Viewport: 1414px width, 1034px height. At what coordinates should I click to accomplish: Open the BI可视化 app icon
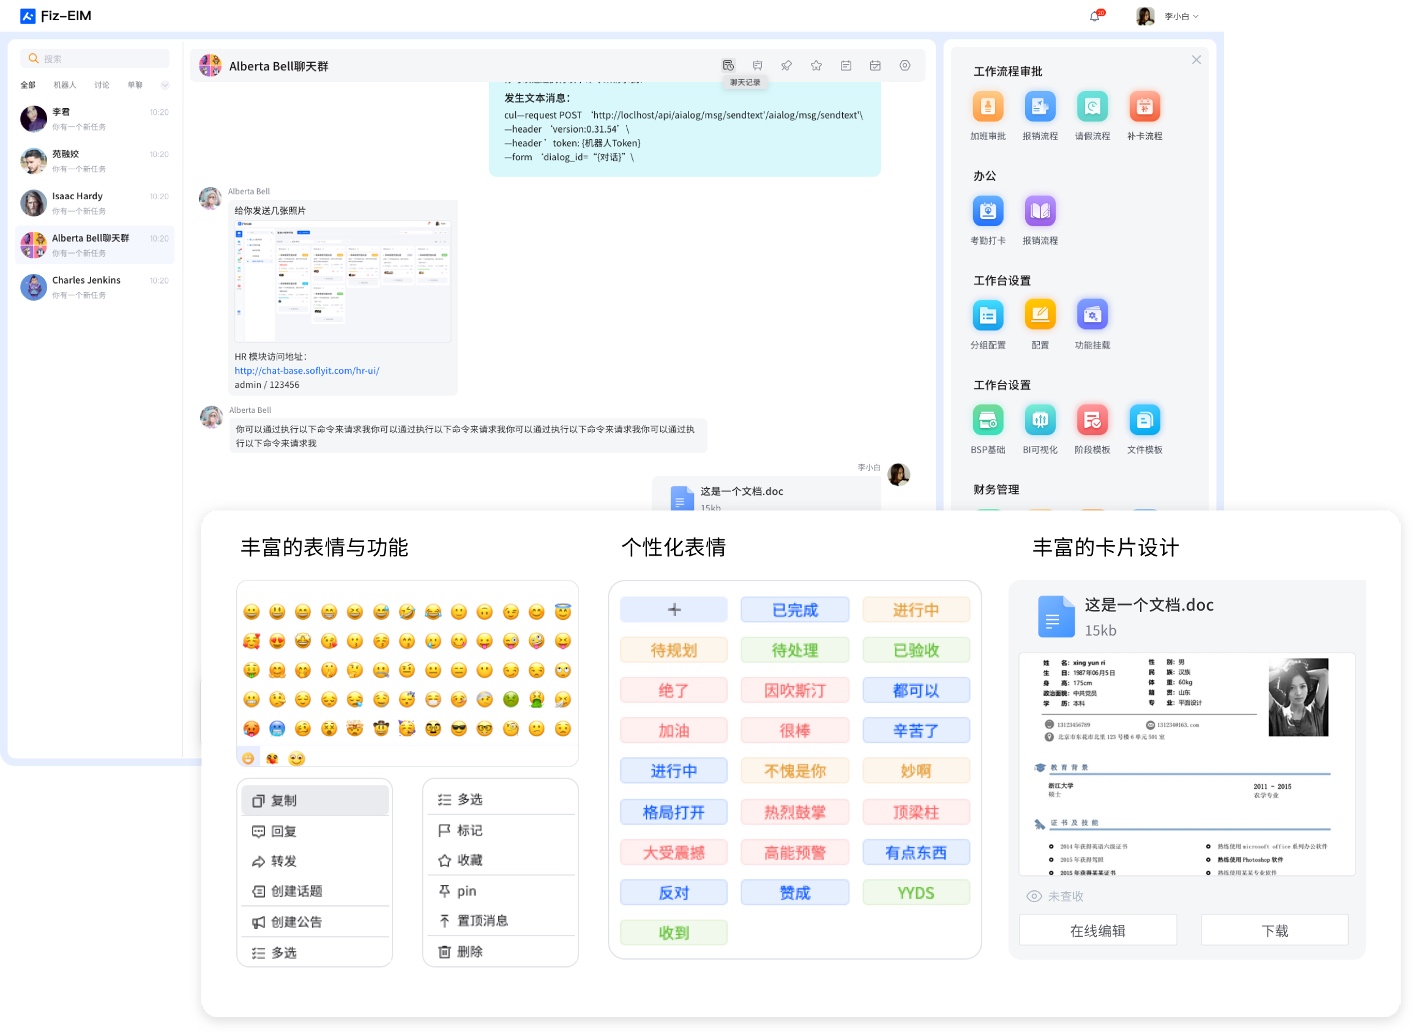pyautogui.click(x=1040, y=420)
